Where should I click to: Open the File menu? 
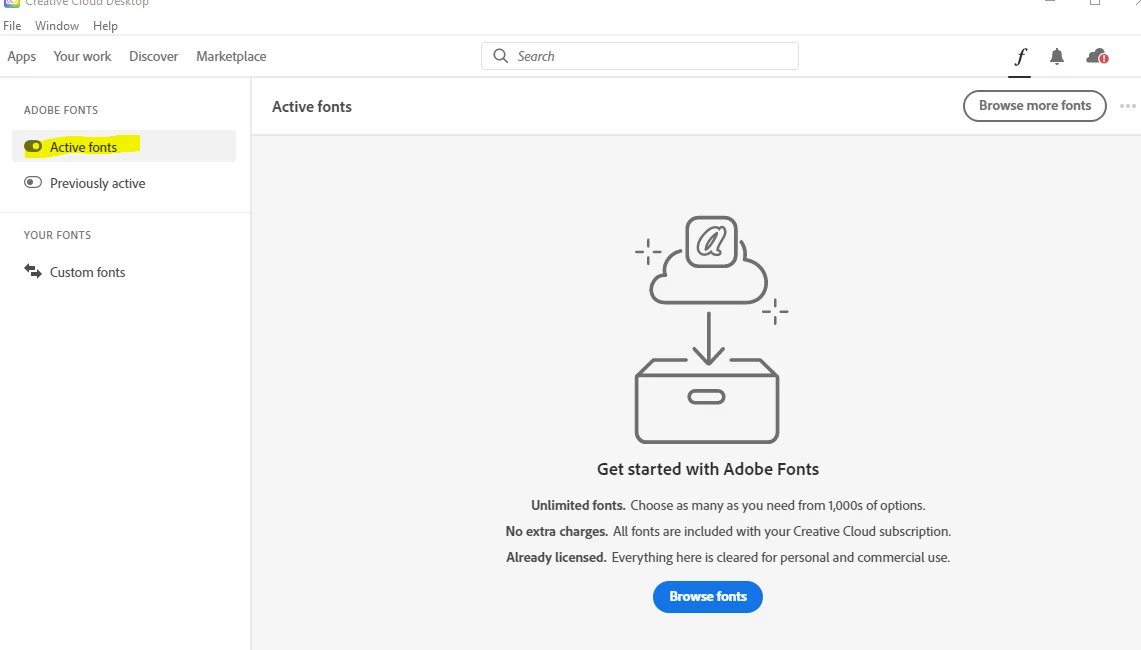click(12, 25)
